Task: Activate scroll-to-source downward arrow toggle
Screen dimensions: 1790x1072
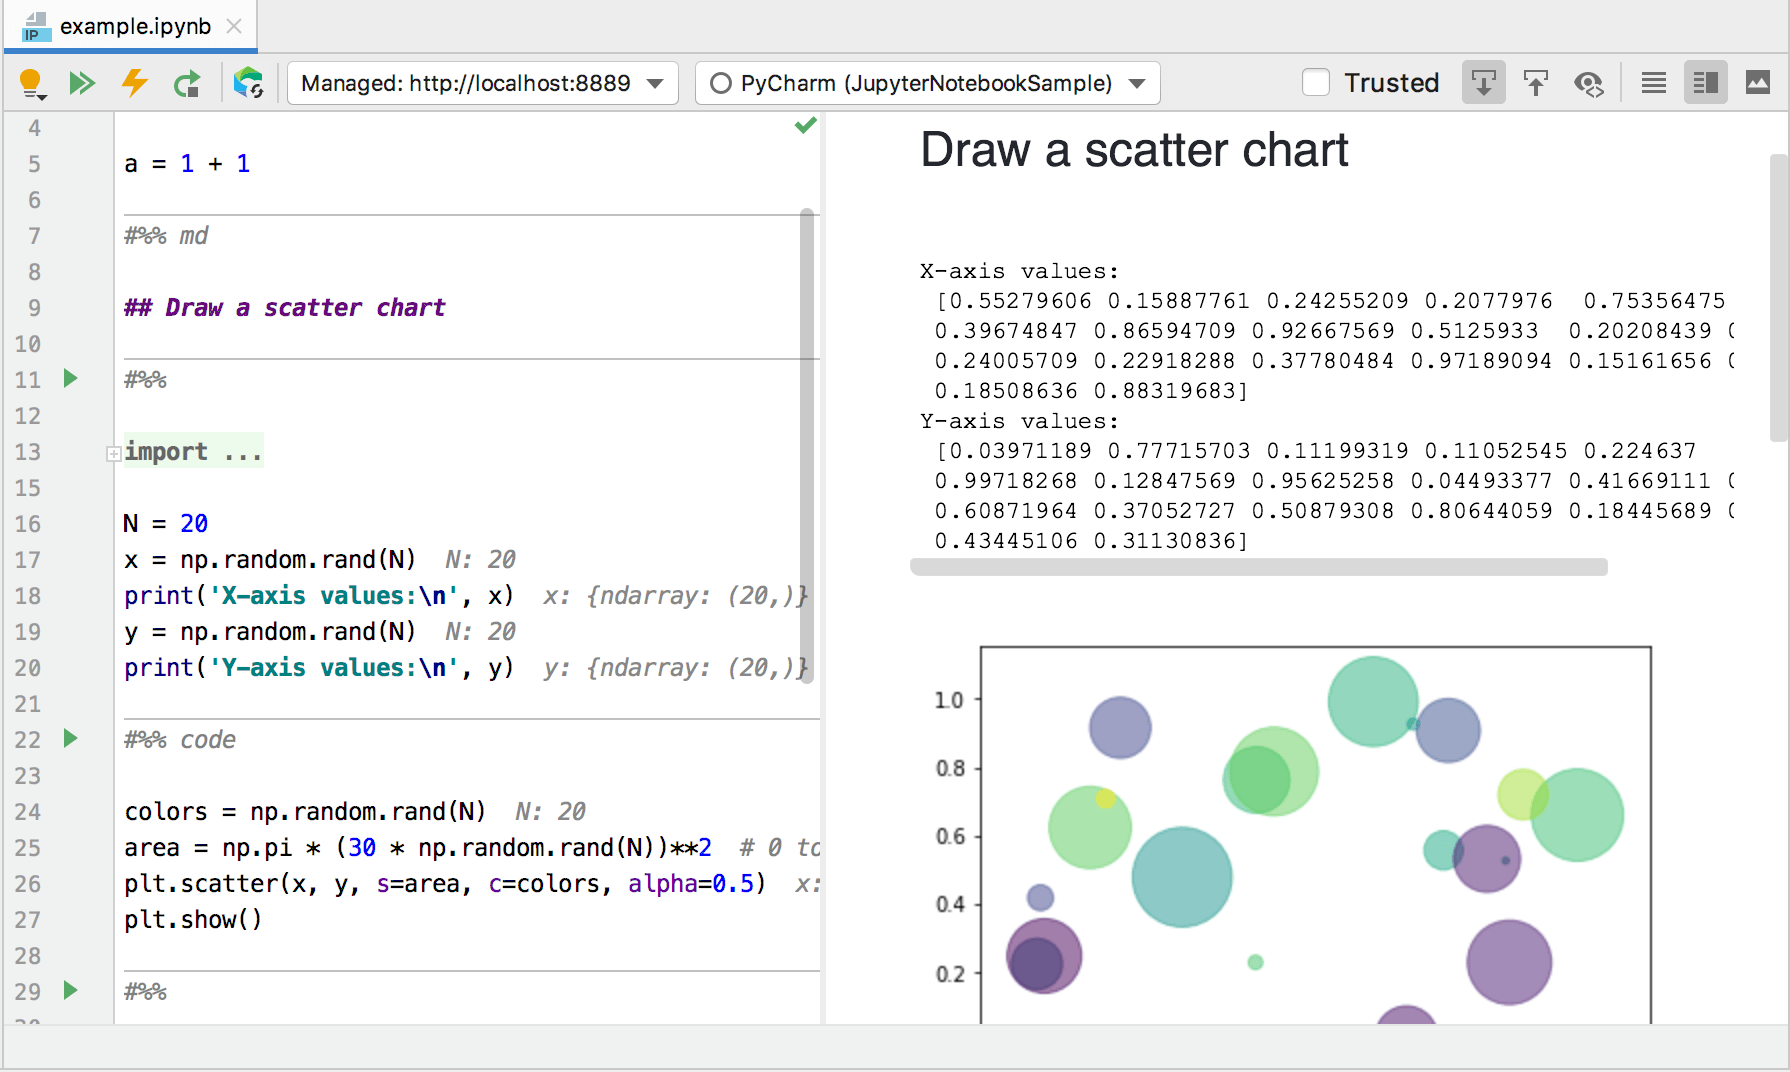Action: (x=1483, y=82)
